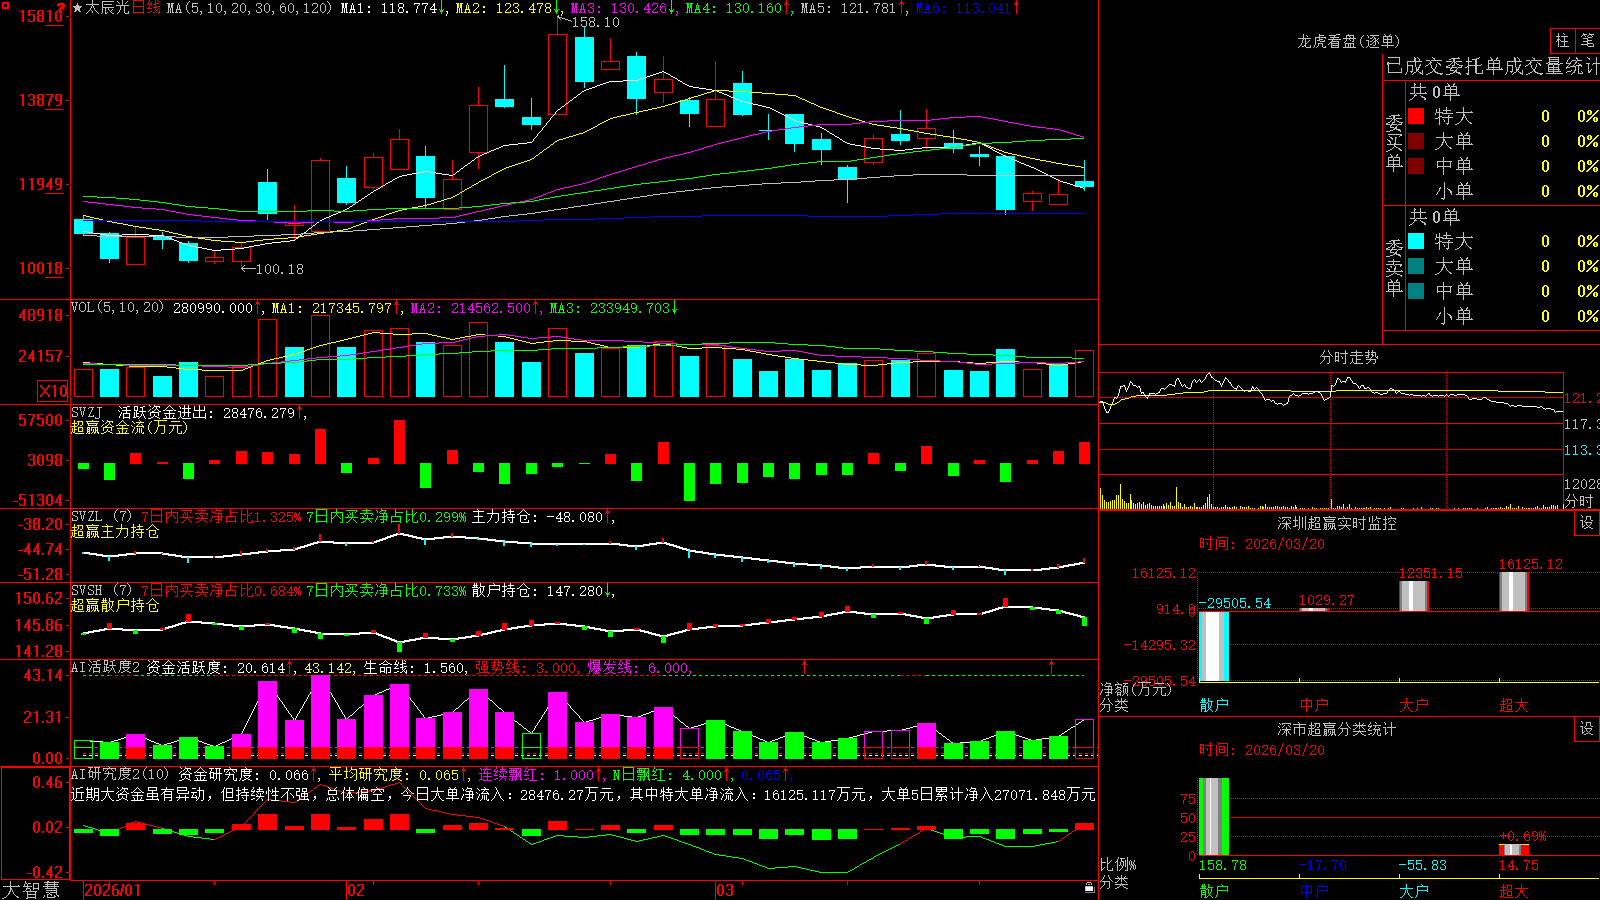Image resolution: width=1600 pixels, height=900 pixels.
Task: Click the SVZJ indicator name
Action: pos(87,412)
